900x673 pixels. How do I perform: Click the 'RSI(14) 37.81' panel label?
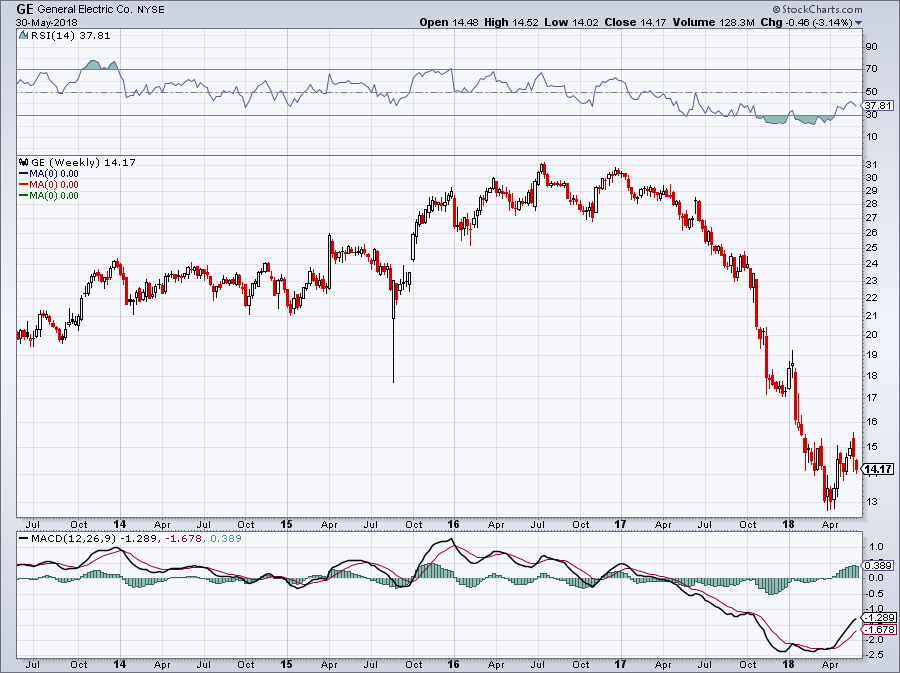coord(70,35)
